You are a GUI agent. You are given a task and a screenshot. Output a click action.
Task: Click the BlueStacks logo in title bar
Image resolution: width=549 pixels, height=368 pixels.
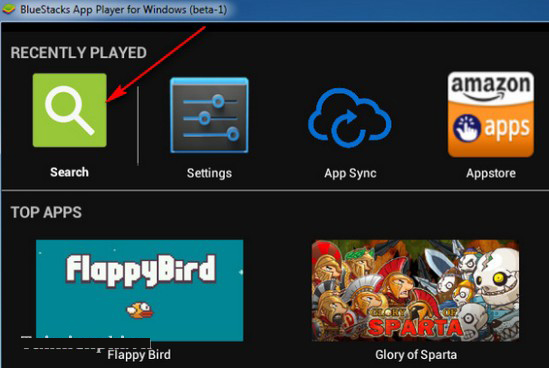point(8,9)
